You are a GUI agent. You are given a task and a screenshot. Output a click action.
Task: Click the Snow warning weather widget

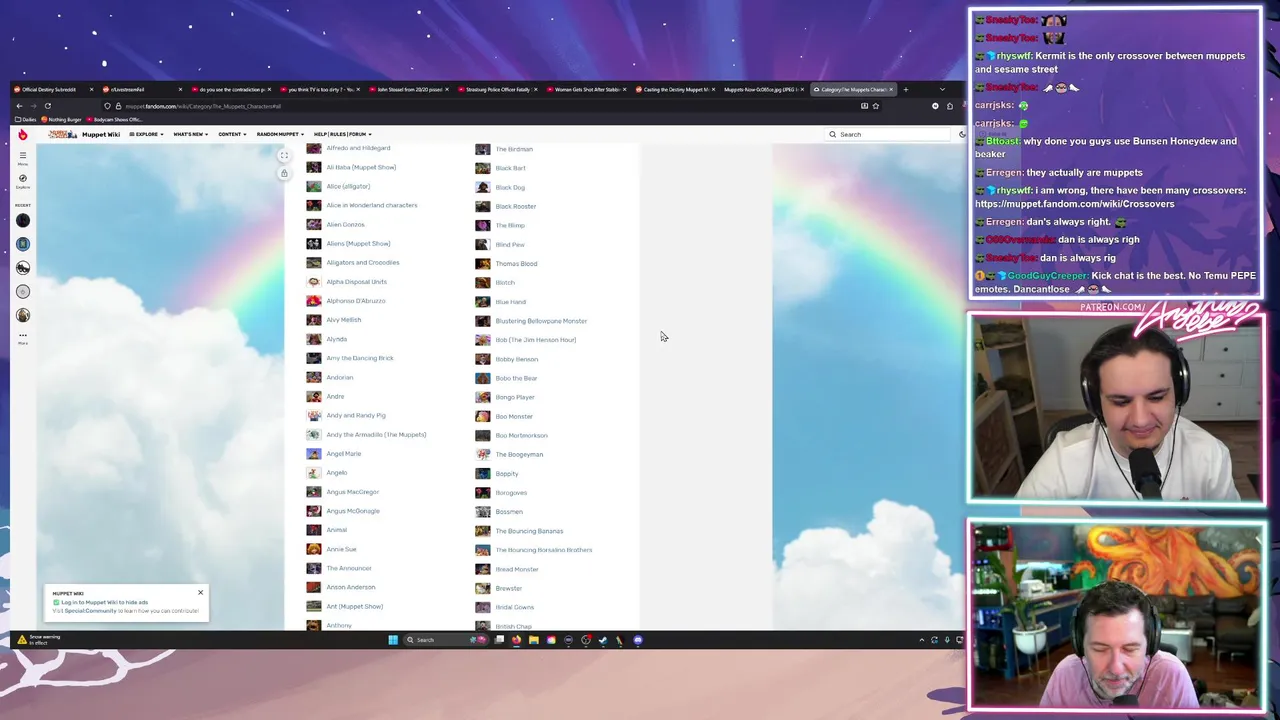37,639
